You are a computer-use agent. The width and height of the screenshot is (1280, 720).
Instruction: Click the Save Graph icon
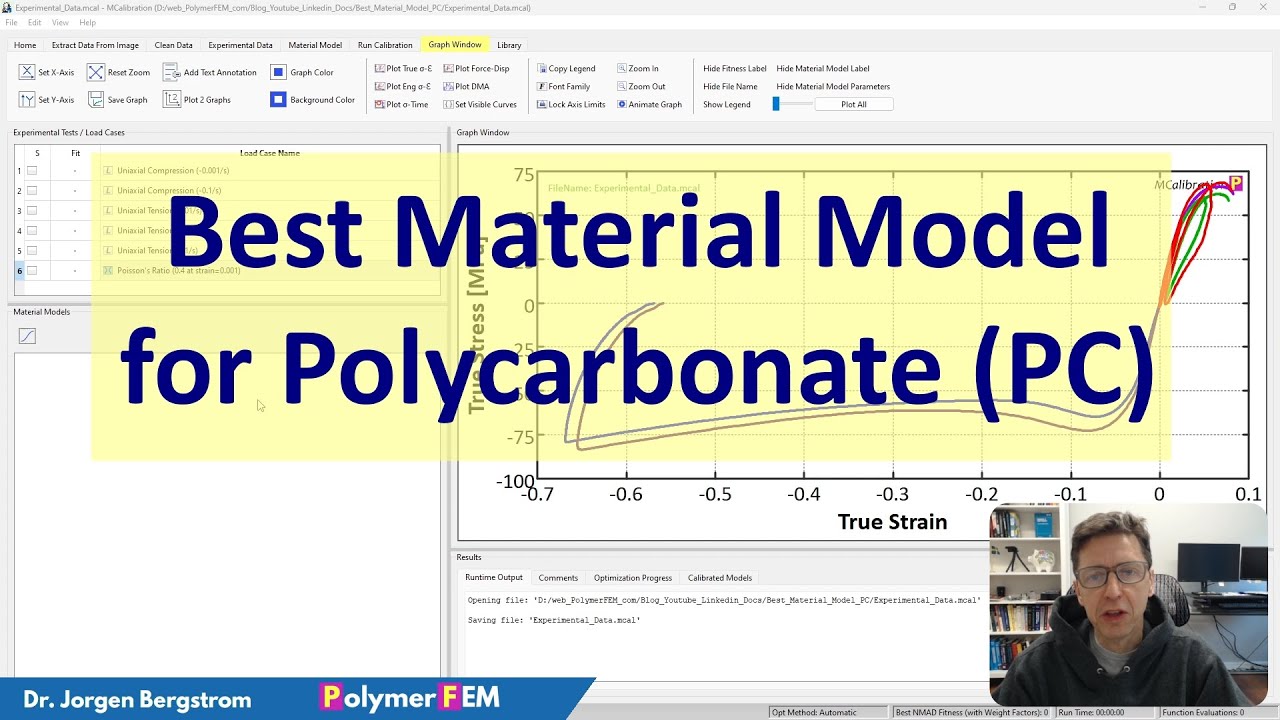(x=95, y=99)
